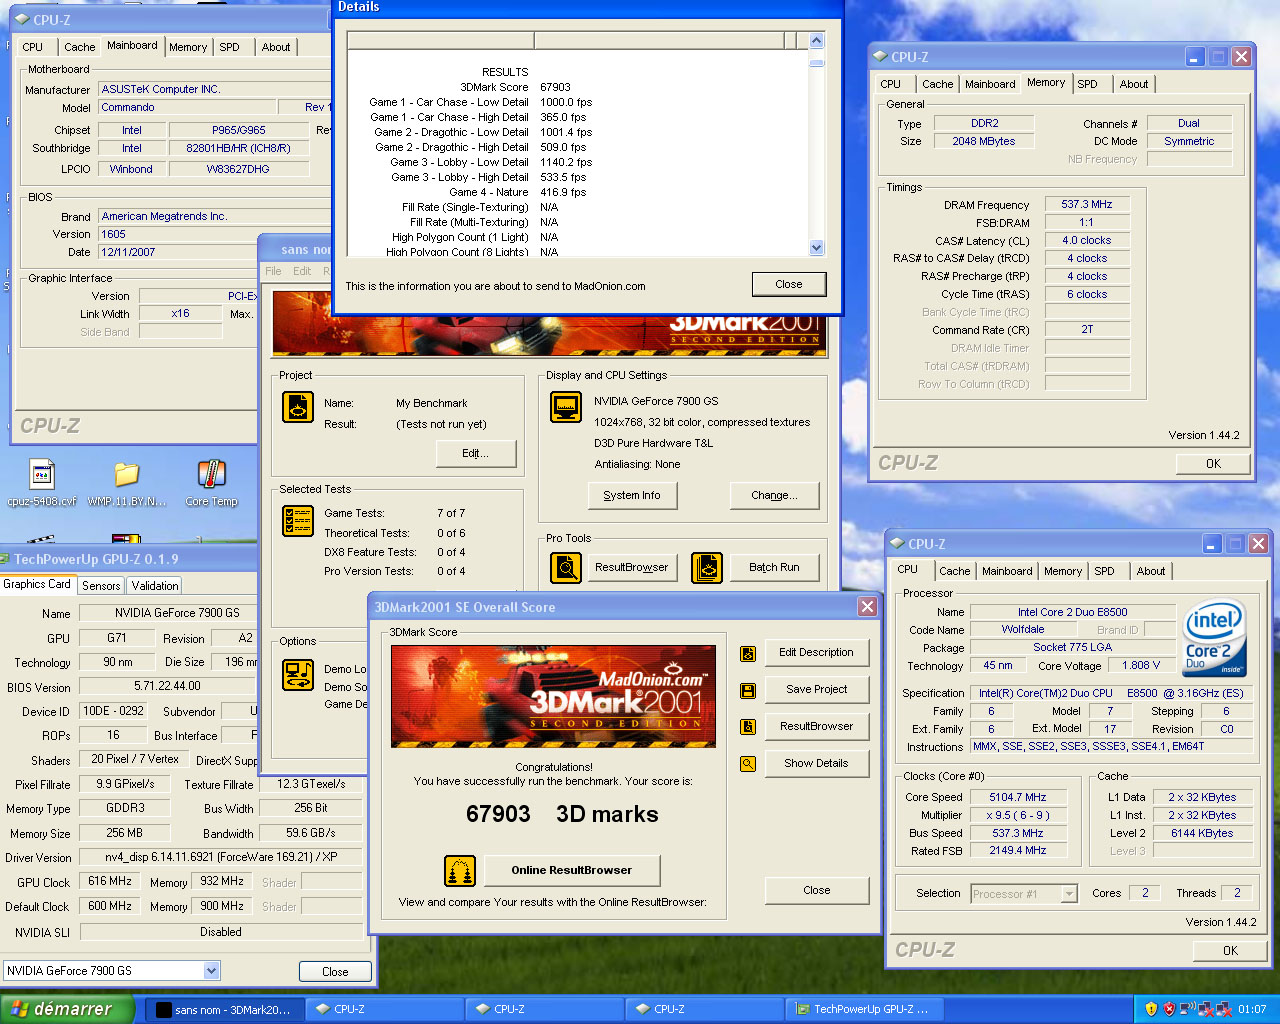The image size is (1280, 1024).
Task: Click Change... display settings button
Action: (x=775, y=495)
